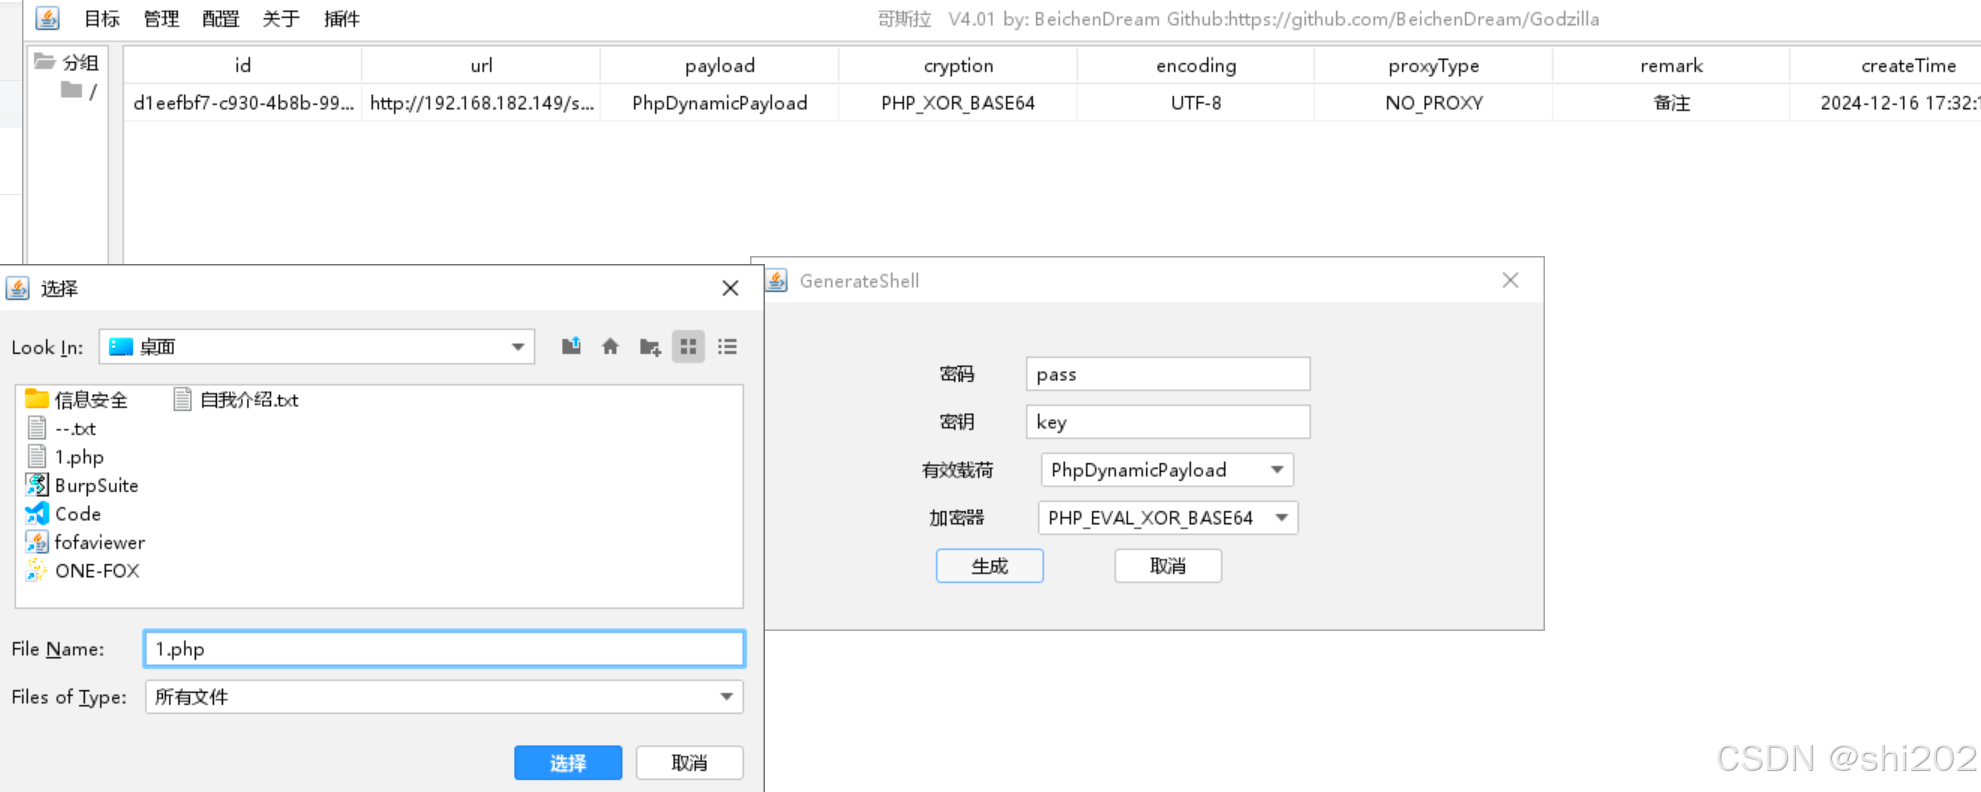Open the 配置 menu
The image size is (1981, 792).
(221, 19)
